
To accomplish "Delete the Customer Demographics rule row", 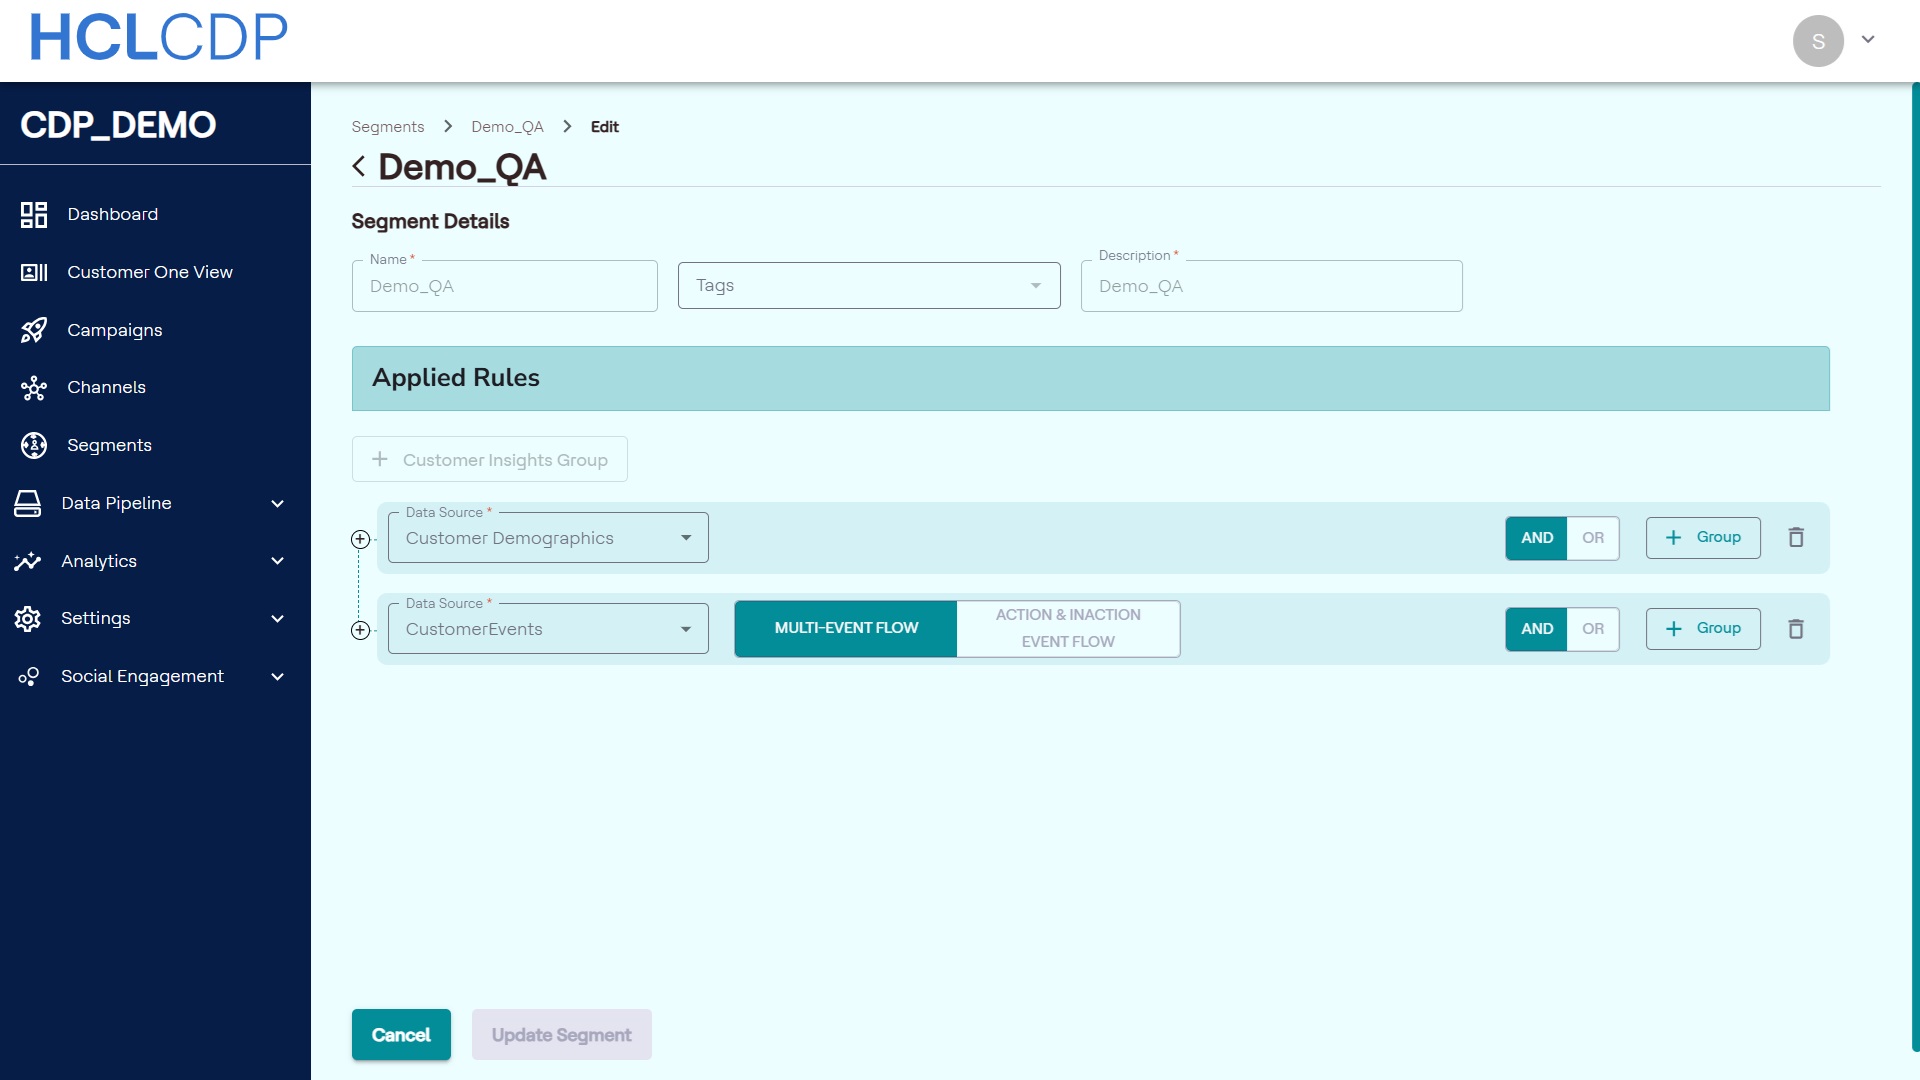I will coord(1796,538).
